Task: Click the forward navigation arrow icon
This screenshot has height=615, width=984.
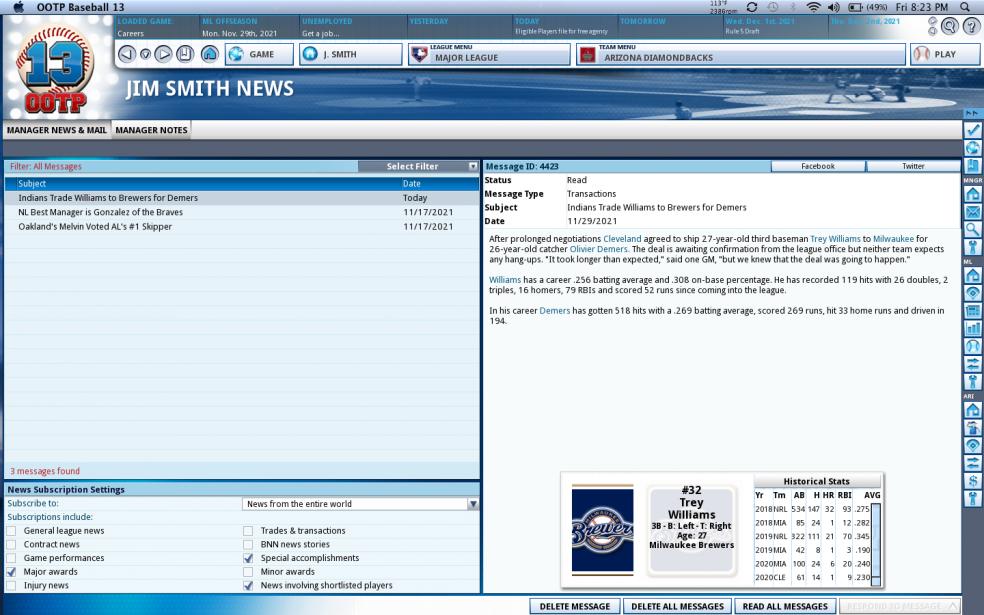Action: 163,55
